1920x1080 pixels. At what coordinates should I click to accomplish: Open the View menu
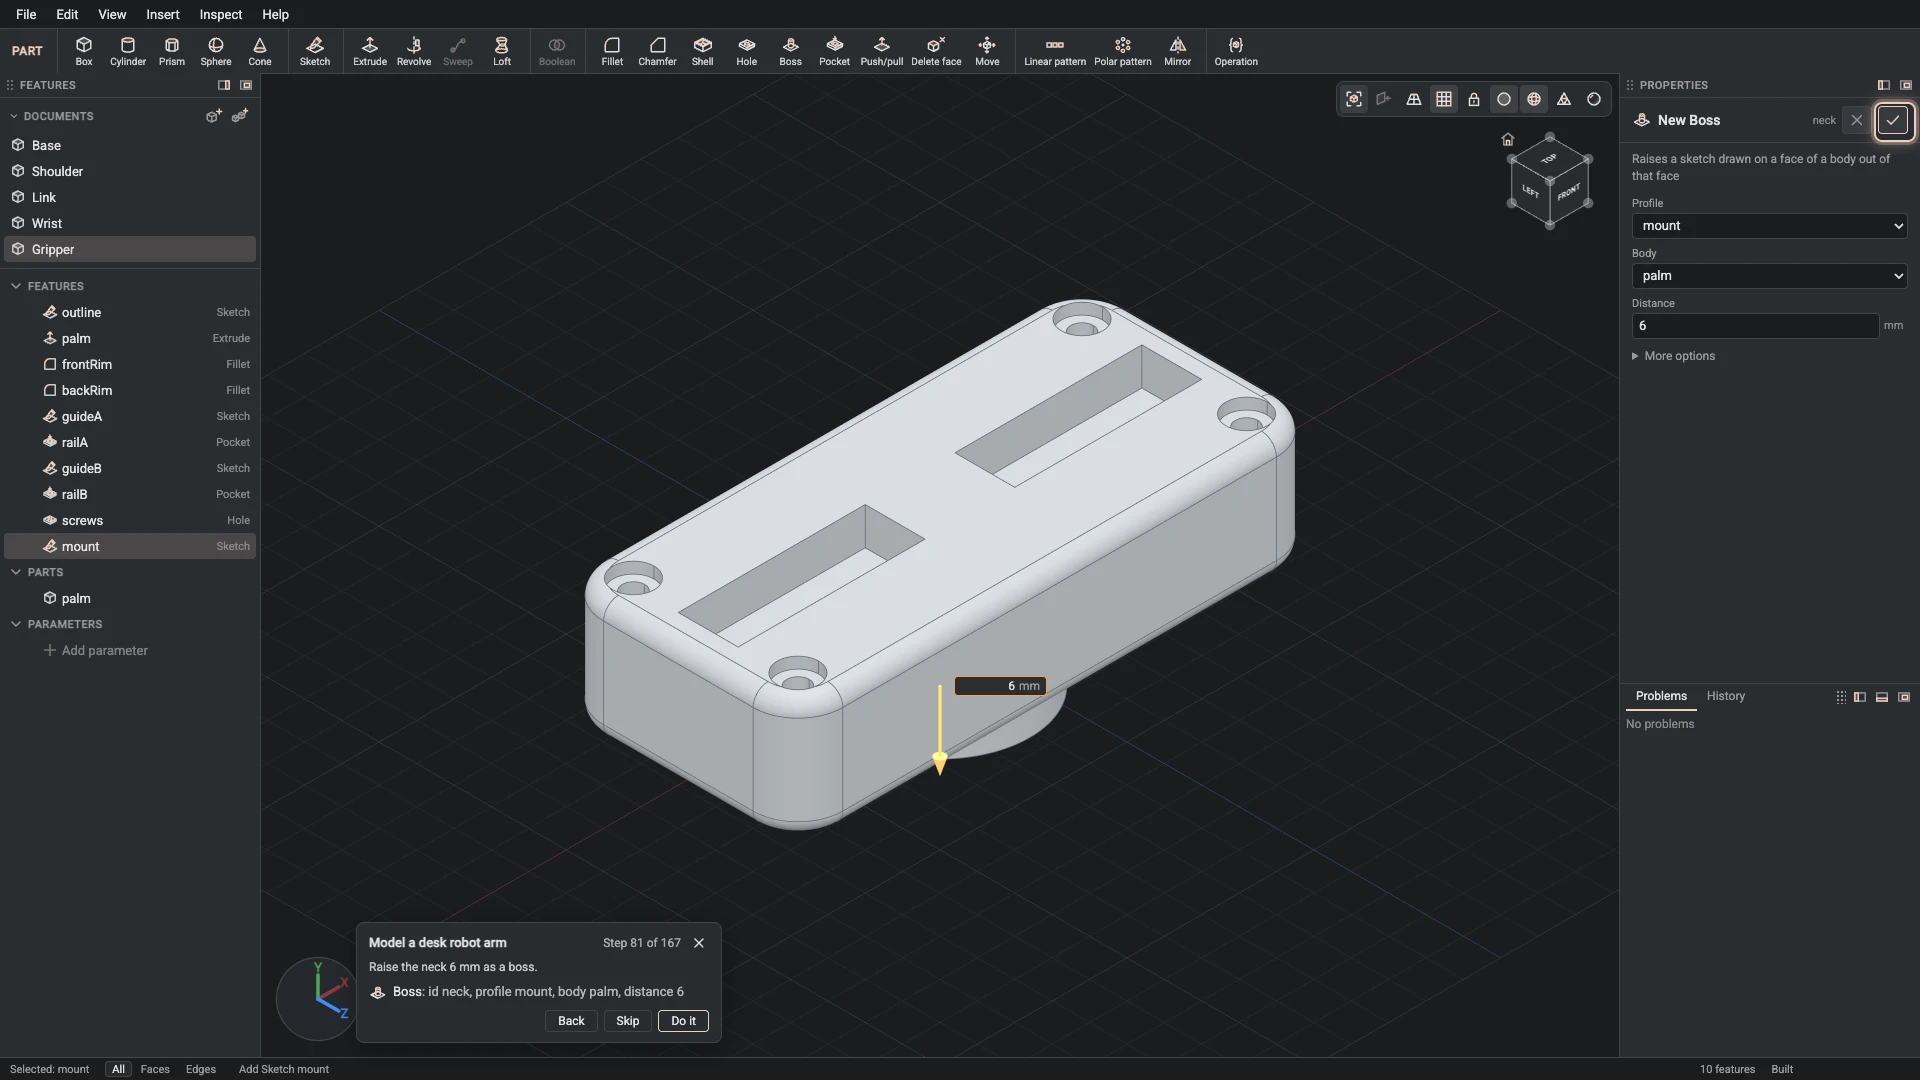point(112,14)
